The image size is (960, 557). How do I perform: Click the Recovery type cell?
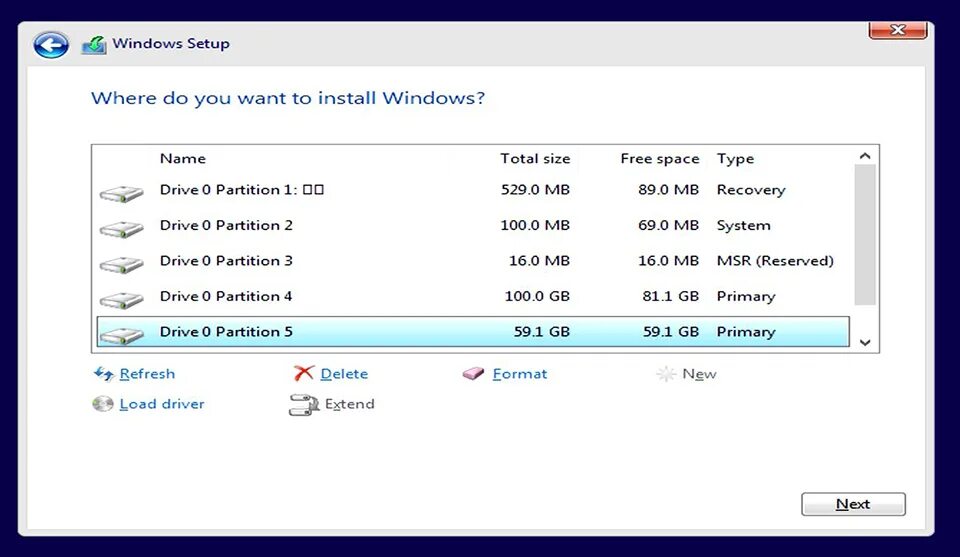pos(751,190)
